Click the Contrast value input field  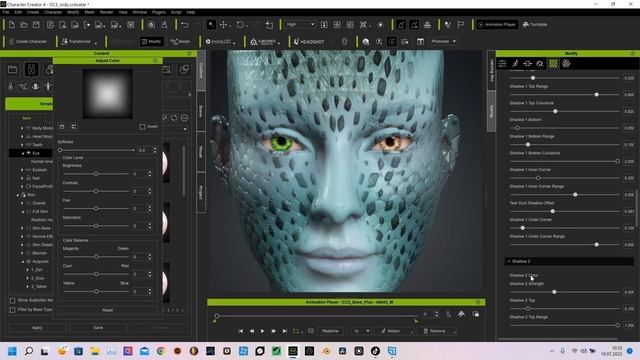pyautogui.click(x=139, y=191)
